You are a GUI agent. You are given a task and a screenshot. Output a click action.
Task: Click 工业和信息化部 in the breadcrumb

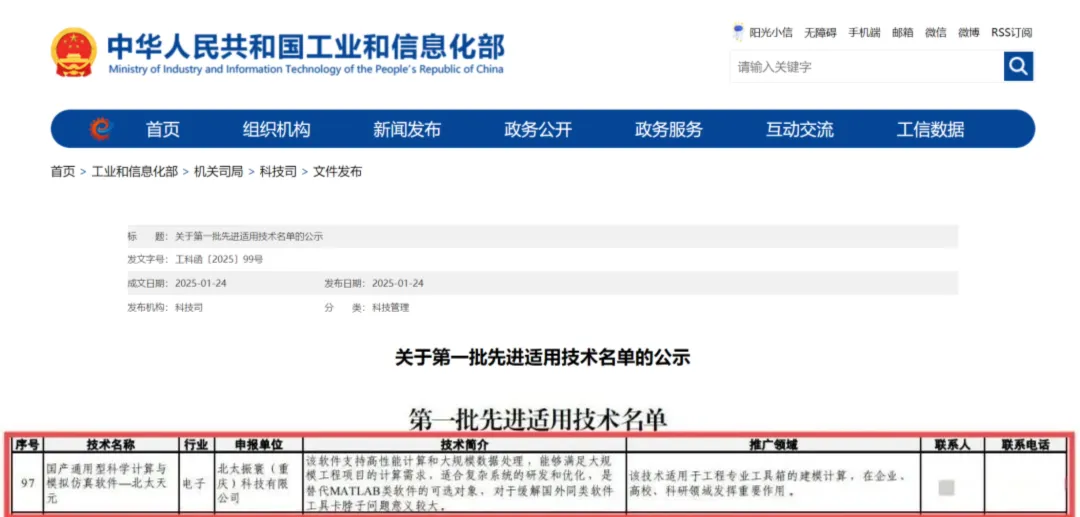pos(134,172)
